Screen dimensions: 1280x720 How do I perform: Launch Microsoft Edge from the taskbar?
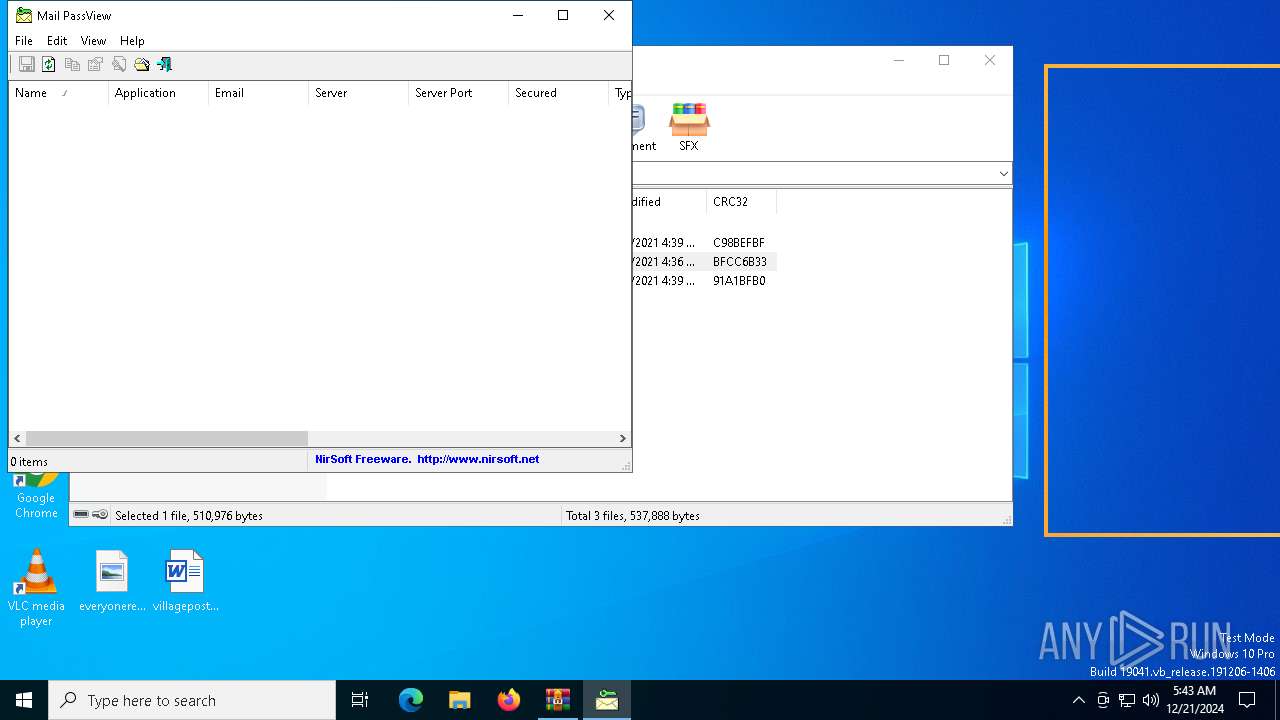point(411,700)
